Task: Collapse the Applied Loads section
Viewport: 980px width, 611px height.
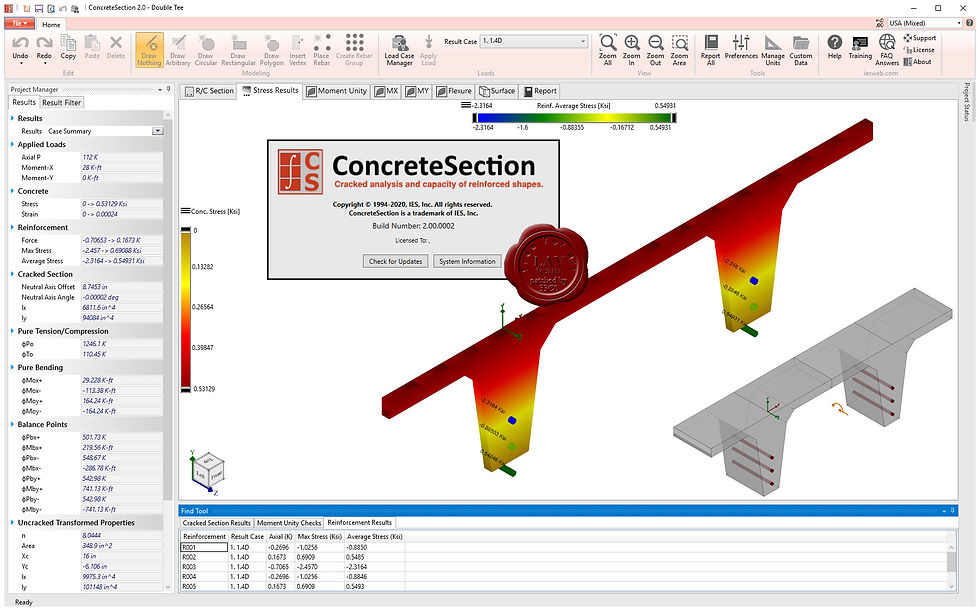Action: 12,144
